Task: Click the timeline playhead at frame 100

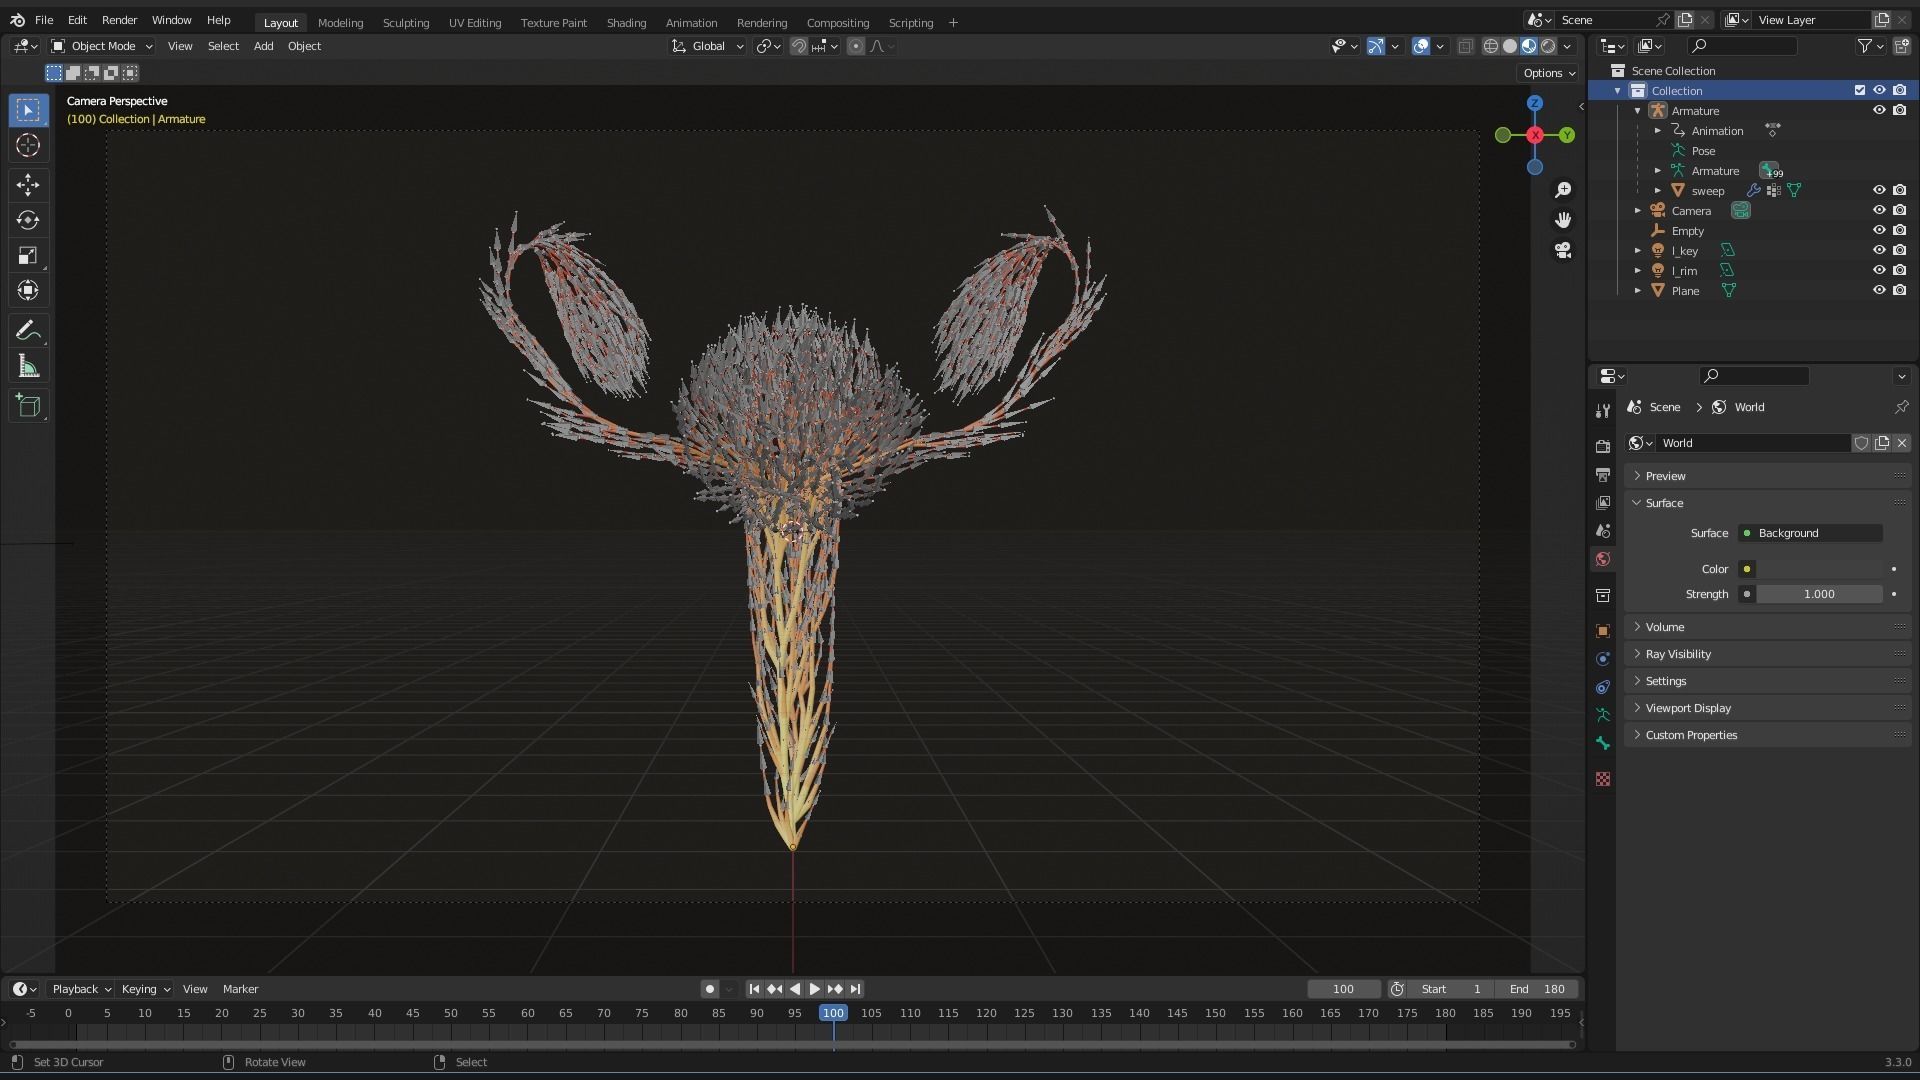Action: point(833,1013)
